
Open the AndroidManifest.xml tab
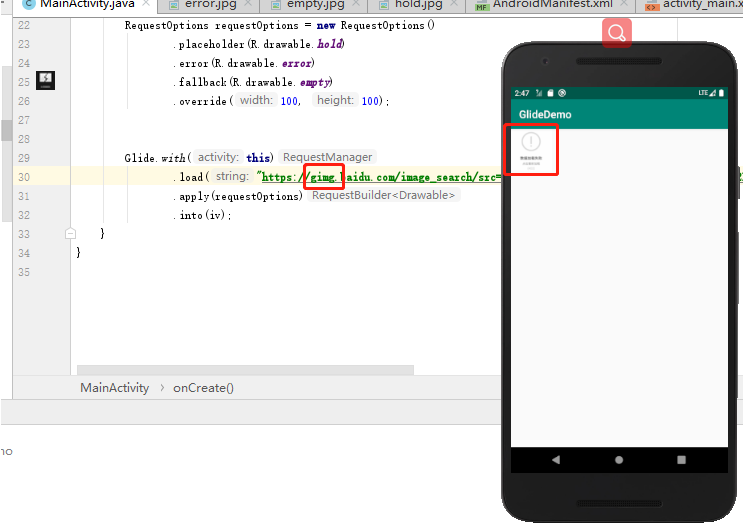[x=553, y=5]
